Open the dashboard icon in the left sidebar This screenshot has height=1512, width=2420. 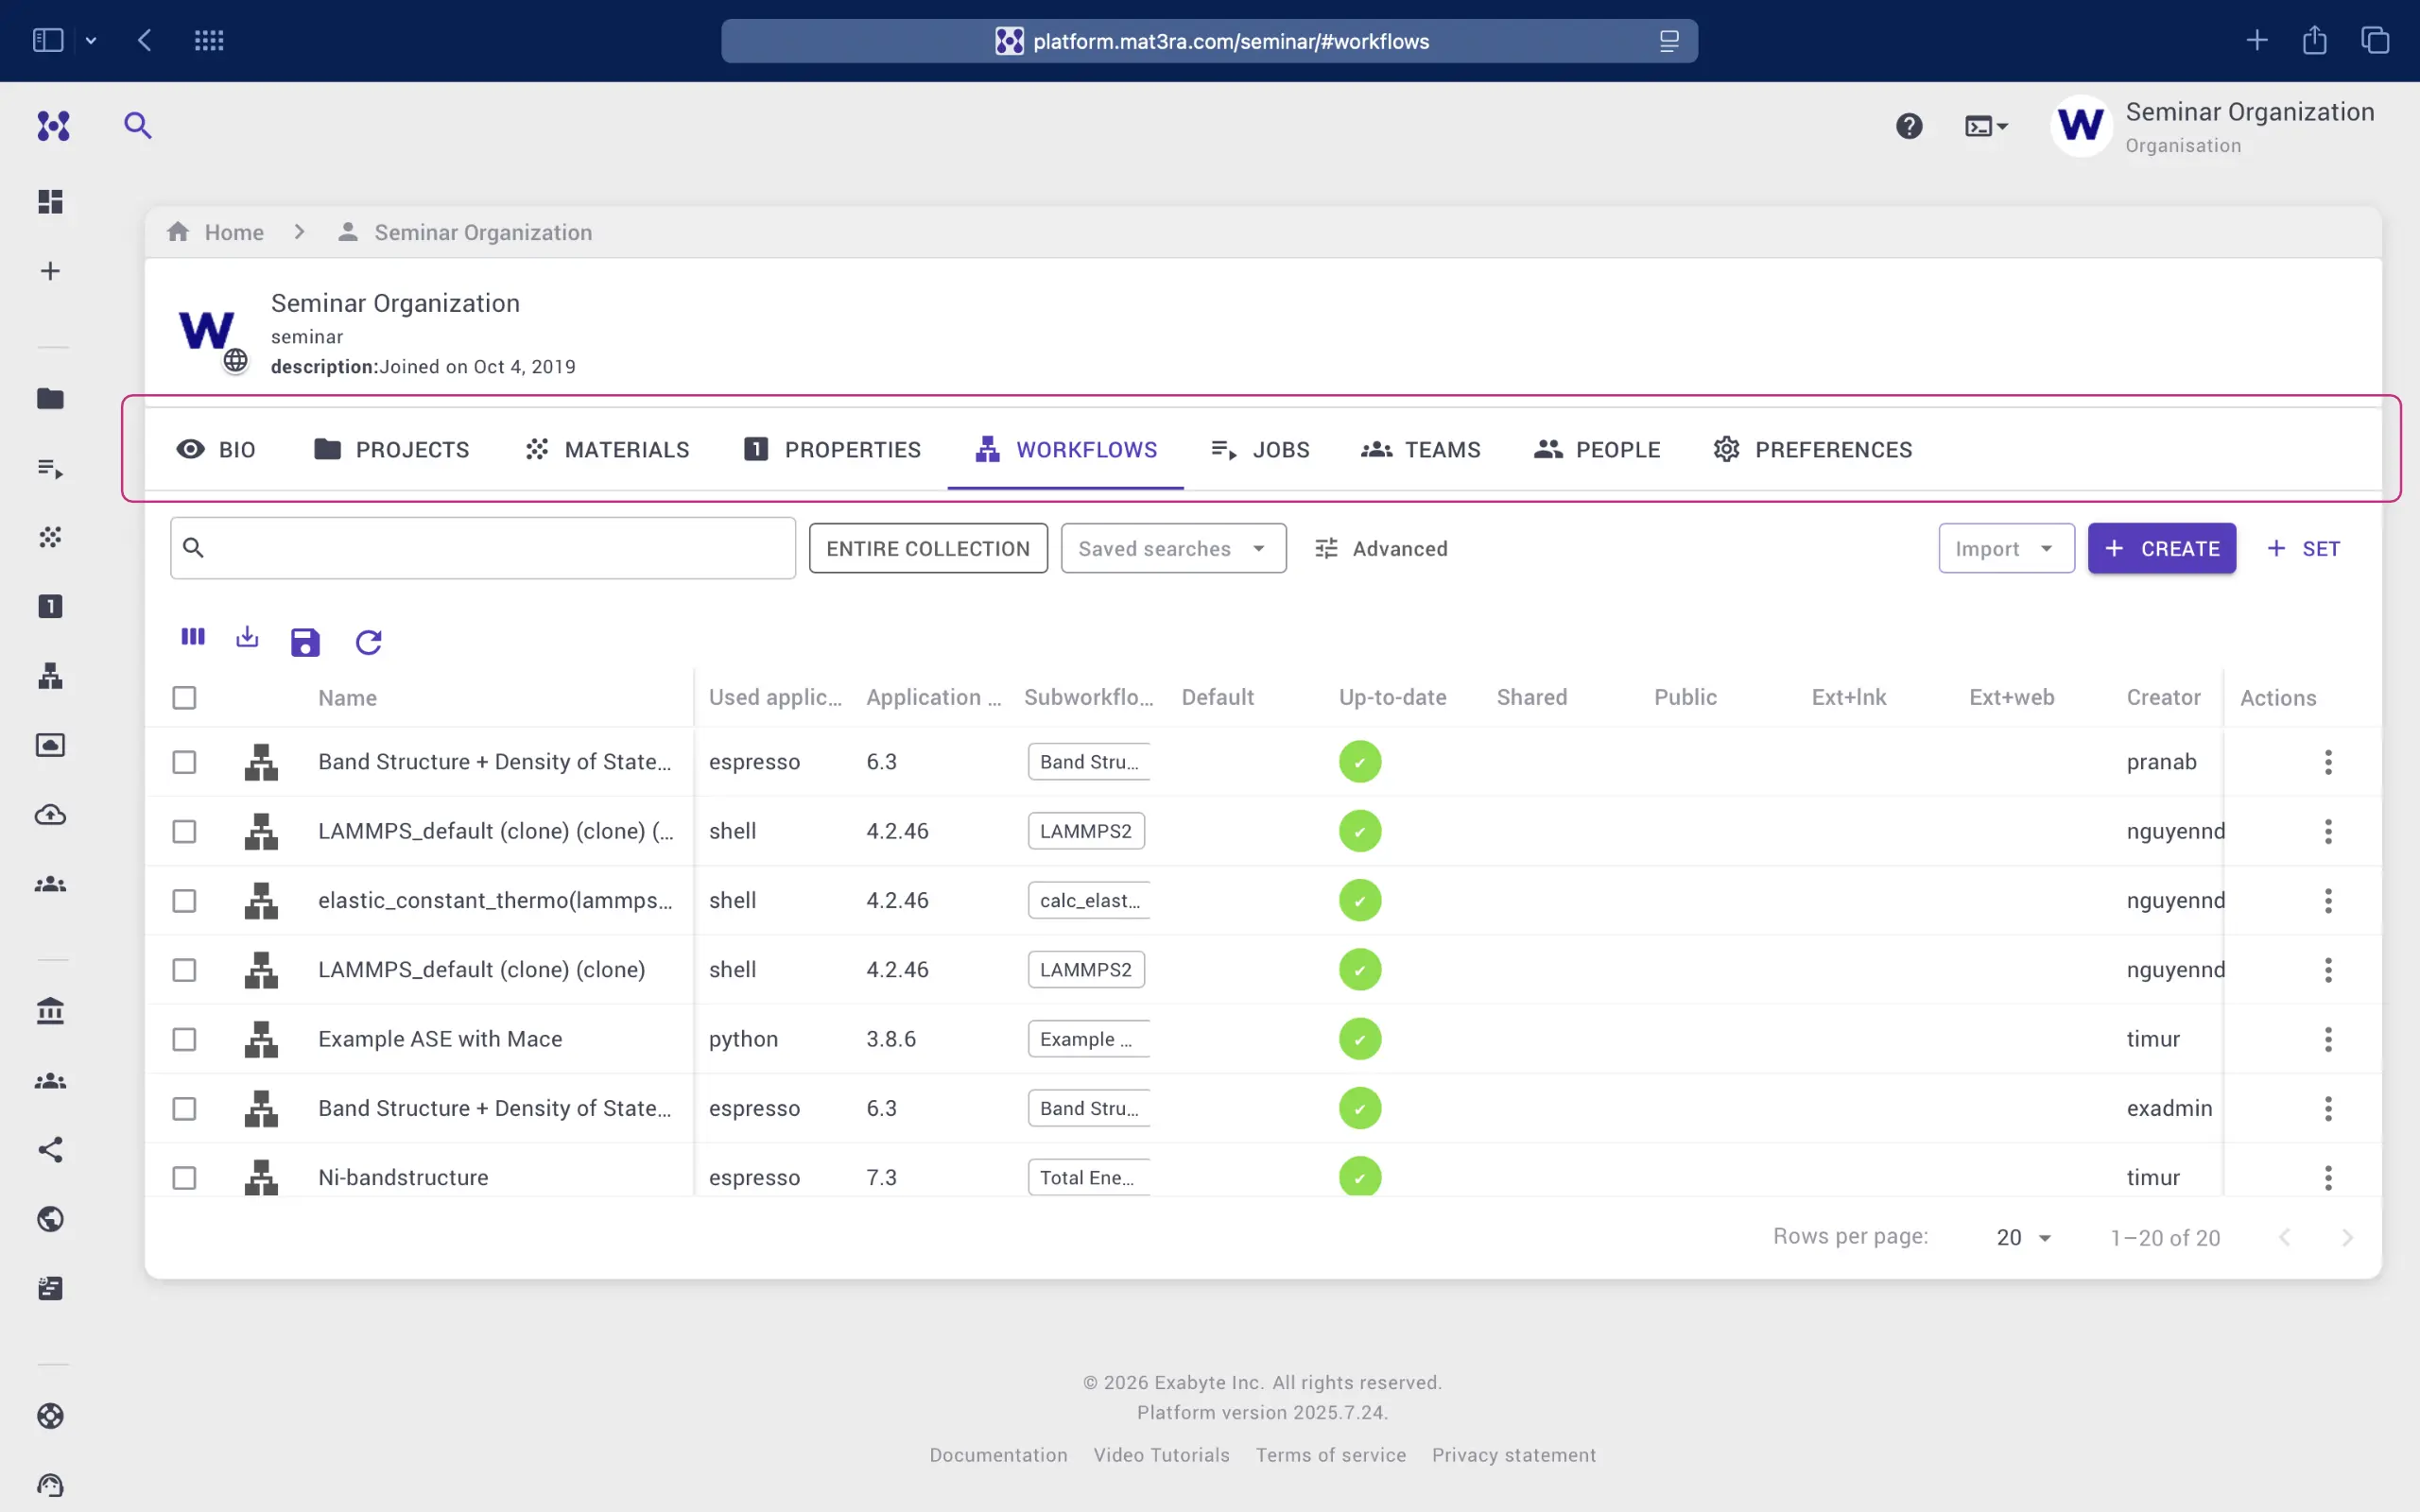(x=50, y=202)
